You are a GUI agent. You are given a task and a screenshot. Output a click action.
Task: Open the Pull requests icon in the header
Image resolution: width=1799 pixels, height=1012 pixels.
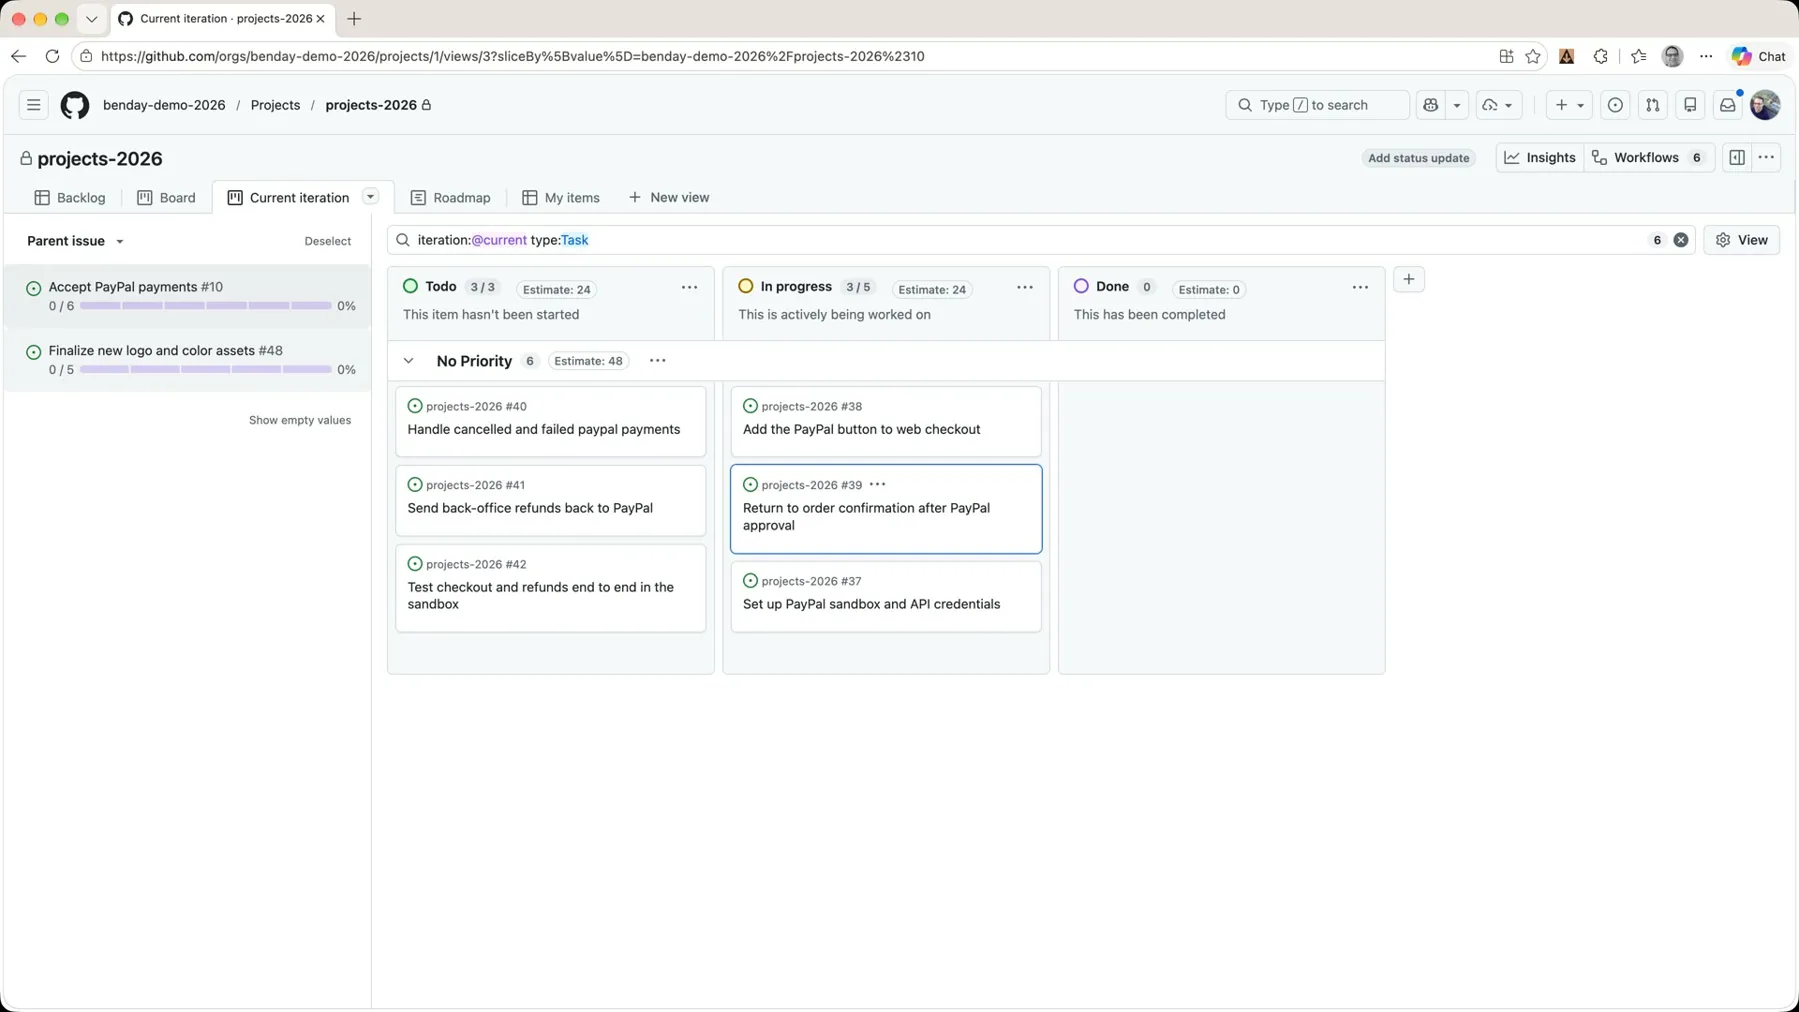(1653, 105)
